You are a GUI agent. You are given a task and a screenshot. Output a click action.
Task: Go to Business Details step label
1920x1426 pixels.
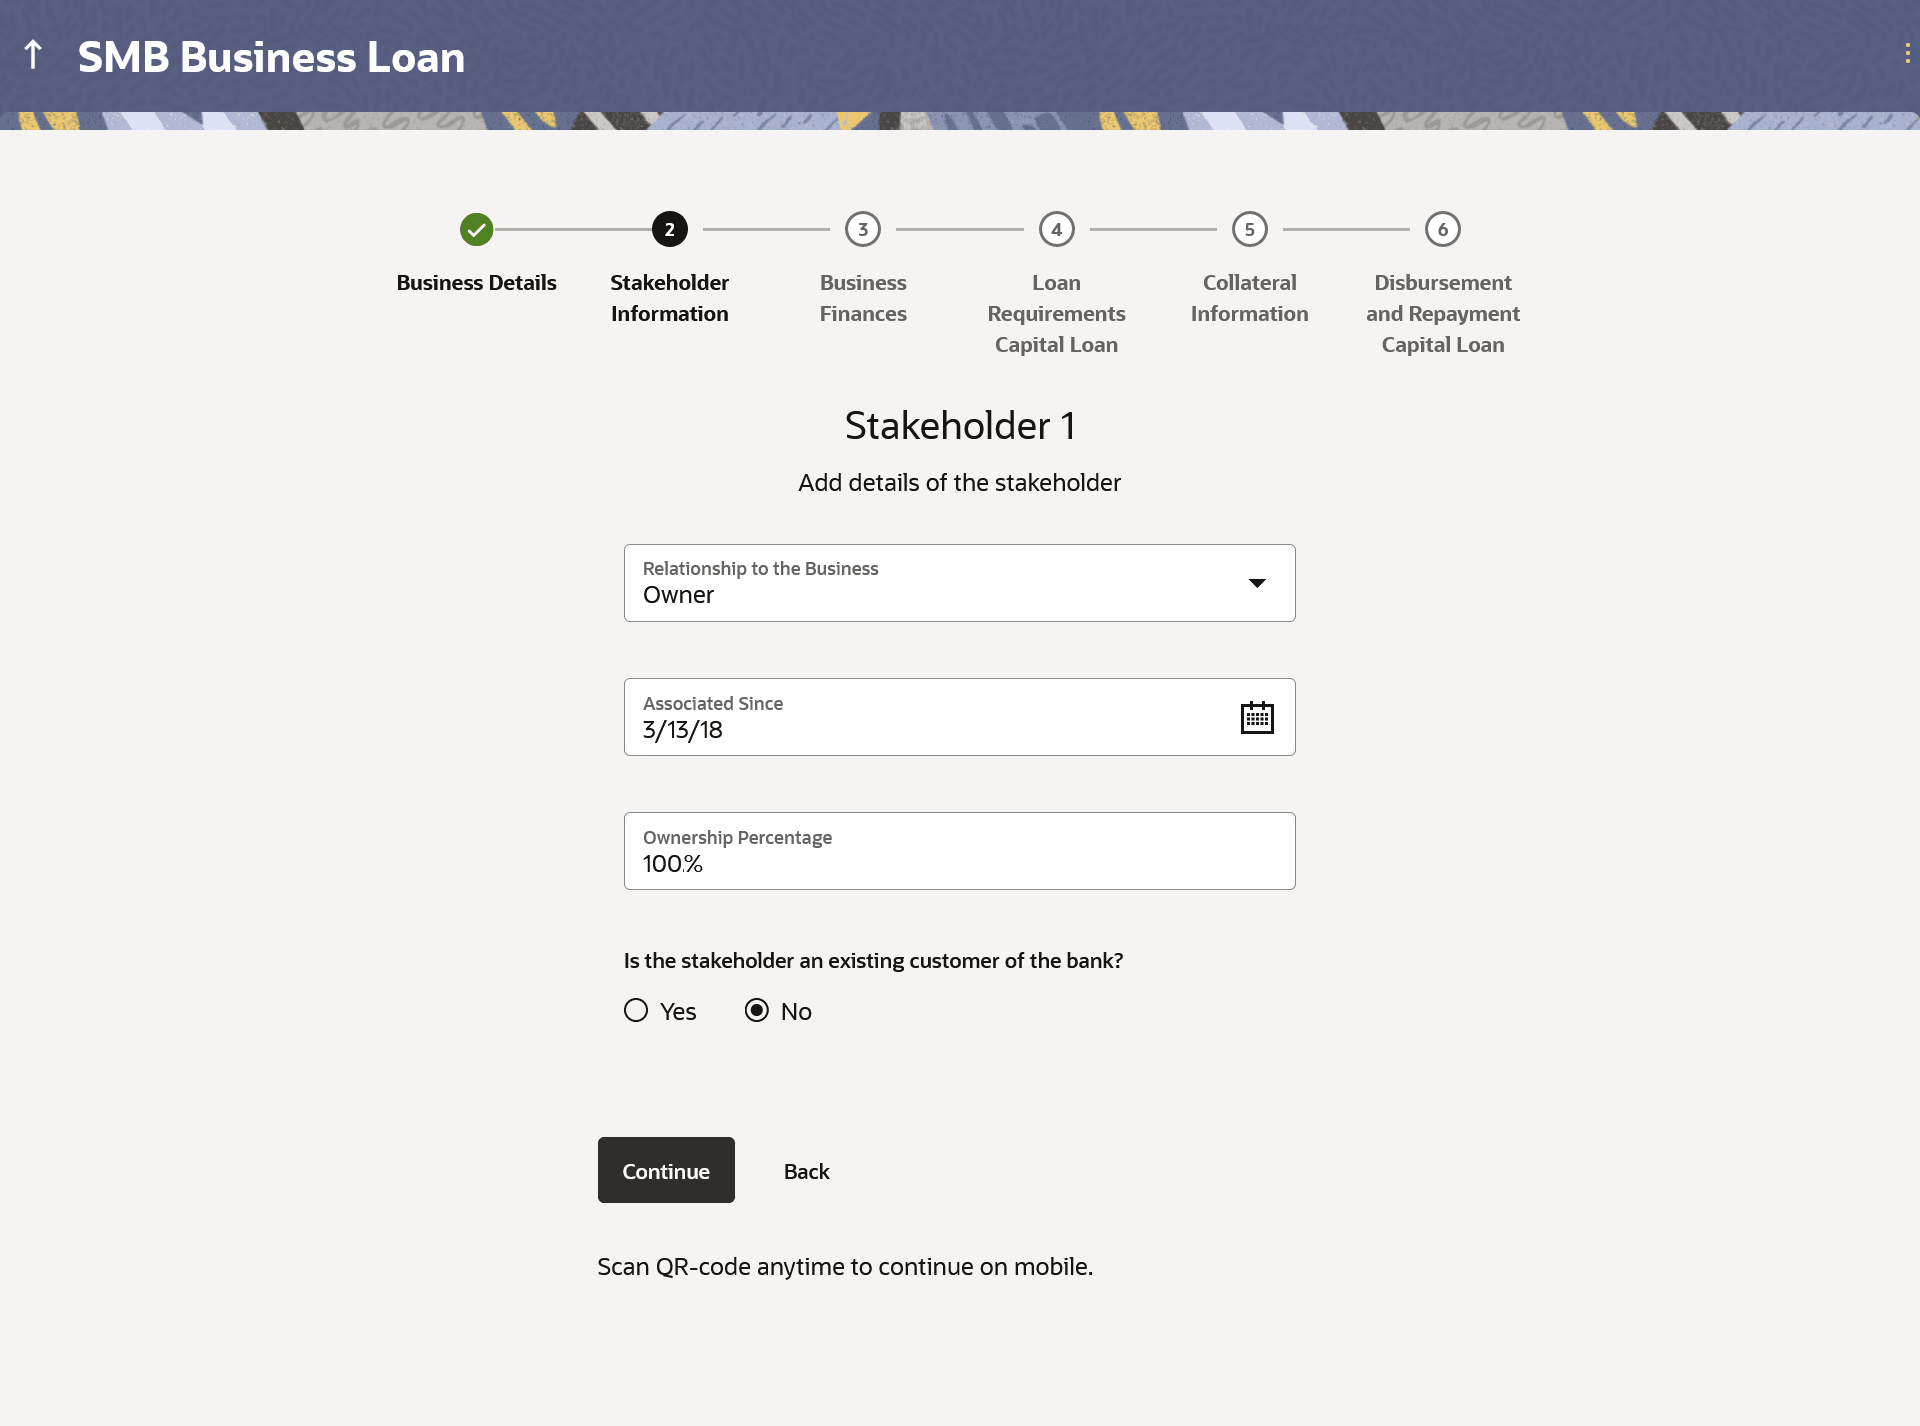tap(476, 283)
